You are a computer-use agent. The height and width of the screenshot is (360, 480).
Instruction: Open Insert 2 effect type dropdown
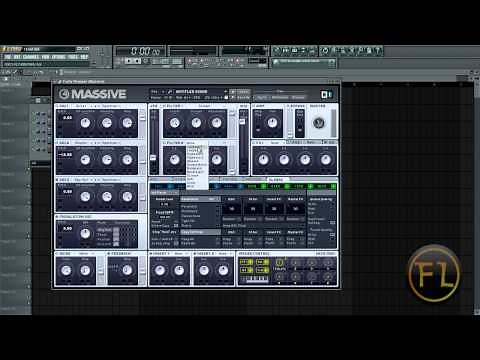[x=225, y=254]
